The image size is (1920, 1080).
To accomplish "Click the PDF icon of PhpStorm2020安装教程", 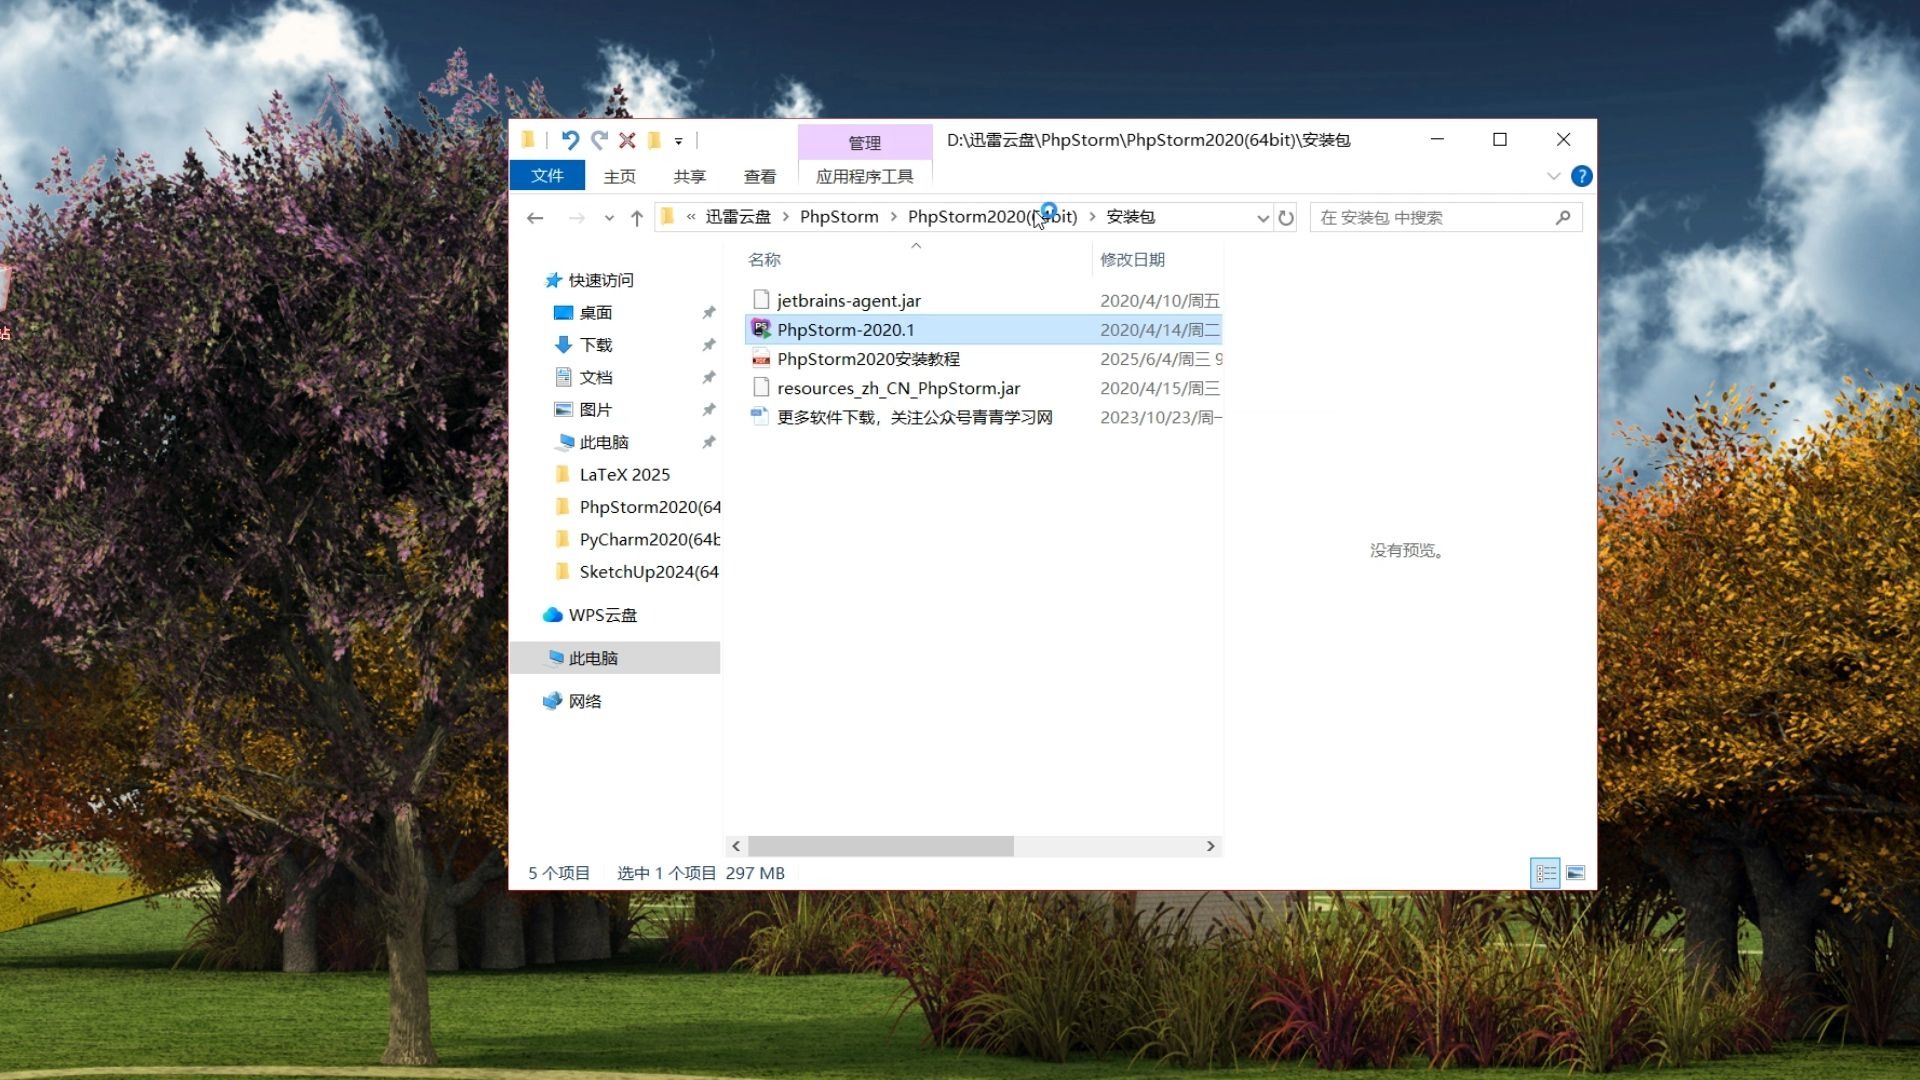I will point(761,359).
